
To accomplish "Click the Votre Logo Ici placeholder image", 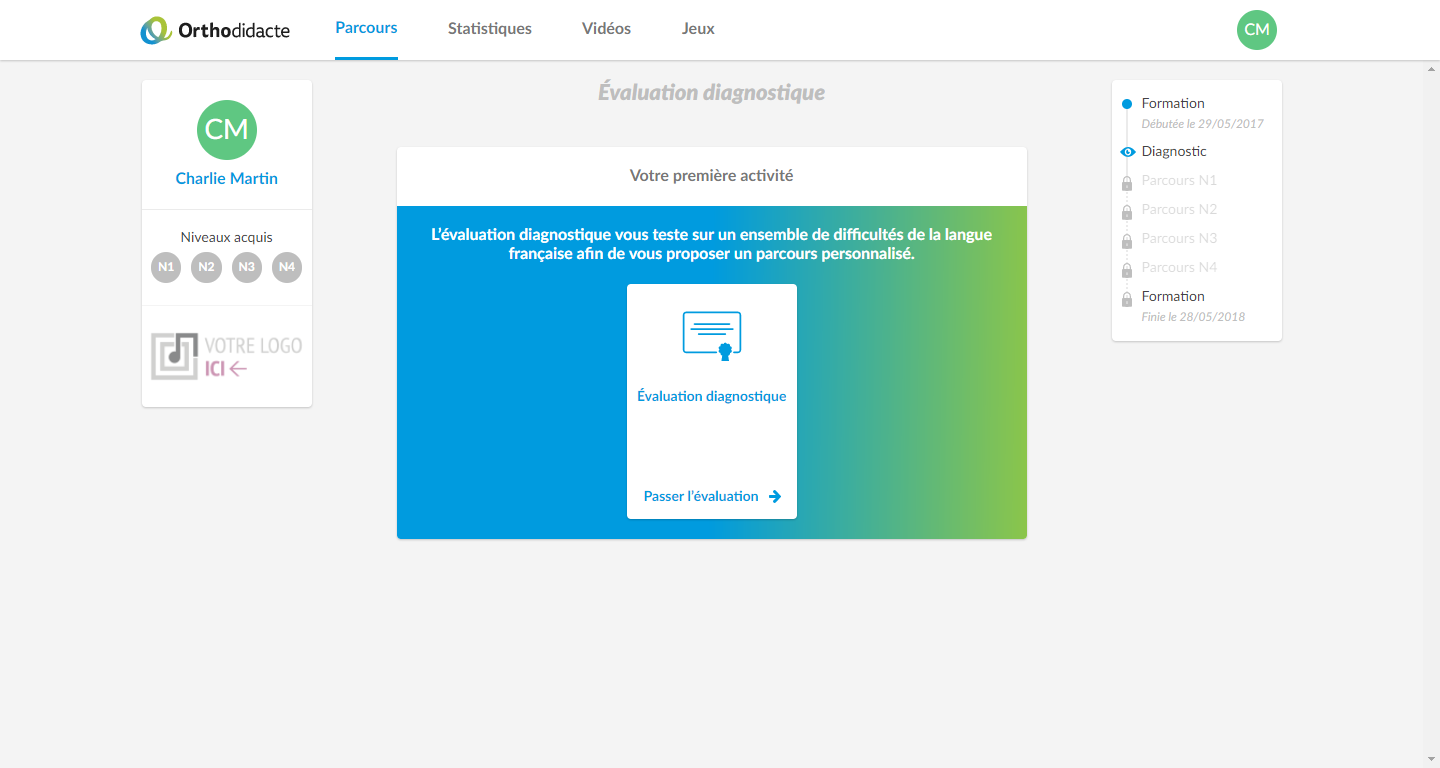I will coord(227,356).
